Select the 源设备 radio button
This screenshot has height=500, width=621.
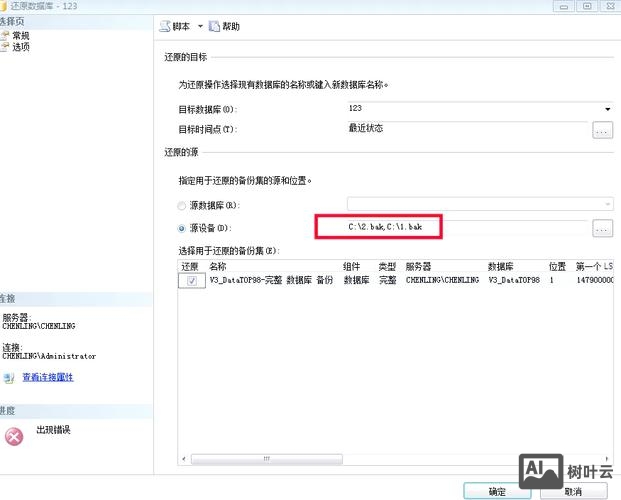pos(181,228)
